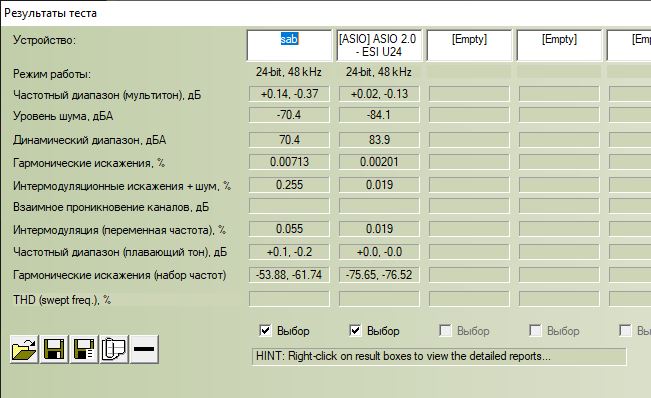Uncheck Выбор checkbox under ESI U24 column
The width and height of the screenshot is (651, 398).
tap(355, 330)
